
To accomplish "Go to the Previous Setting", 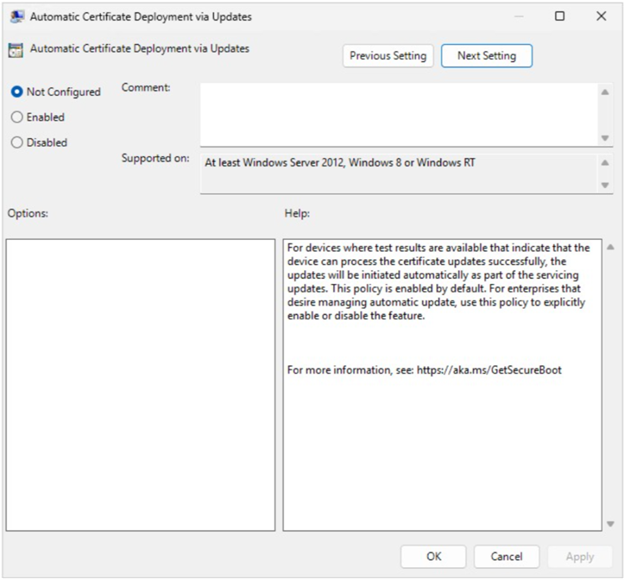I will point(388,56).
